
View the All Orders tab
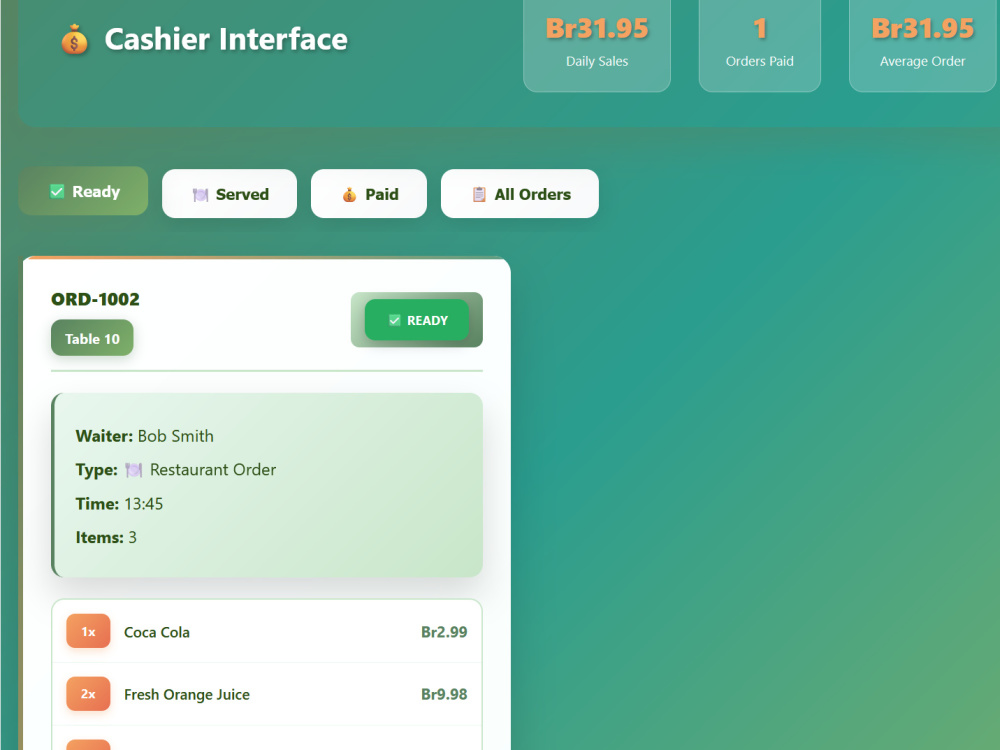520,194
